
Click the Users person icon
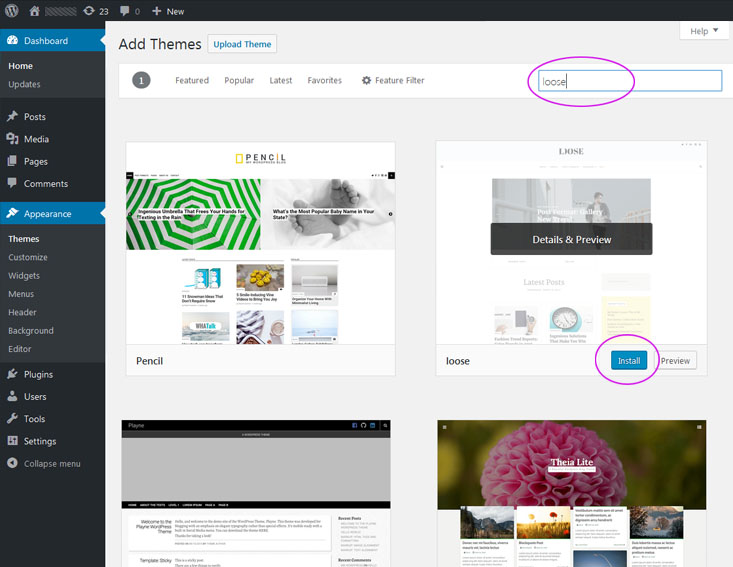click(x=13, y=396)
